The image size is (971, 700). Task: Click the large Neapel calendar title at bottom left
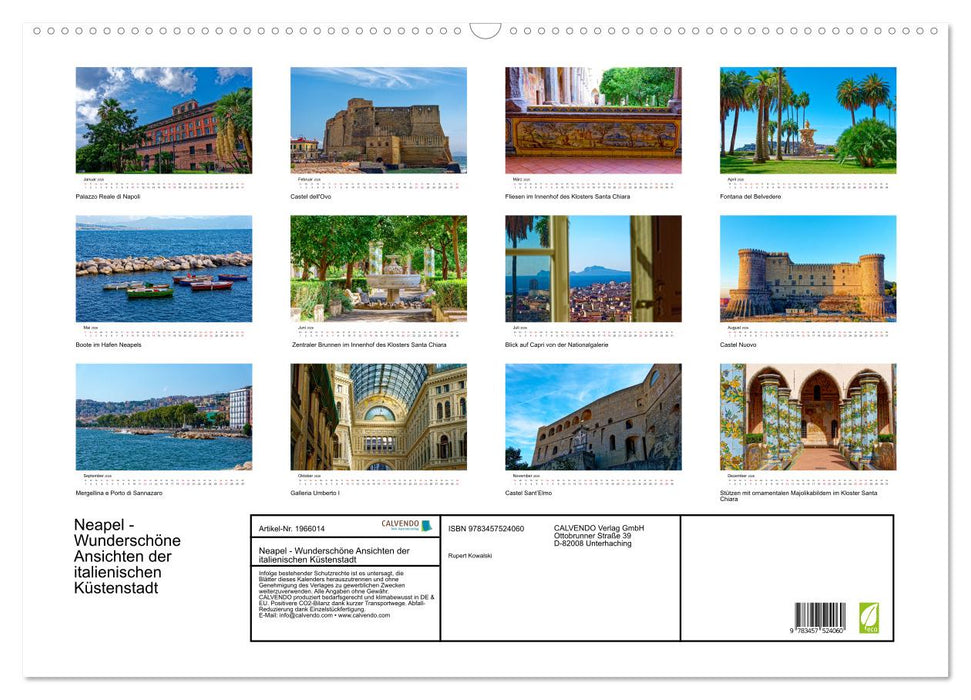[127, 556]
